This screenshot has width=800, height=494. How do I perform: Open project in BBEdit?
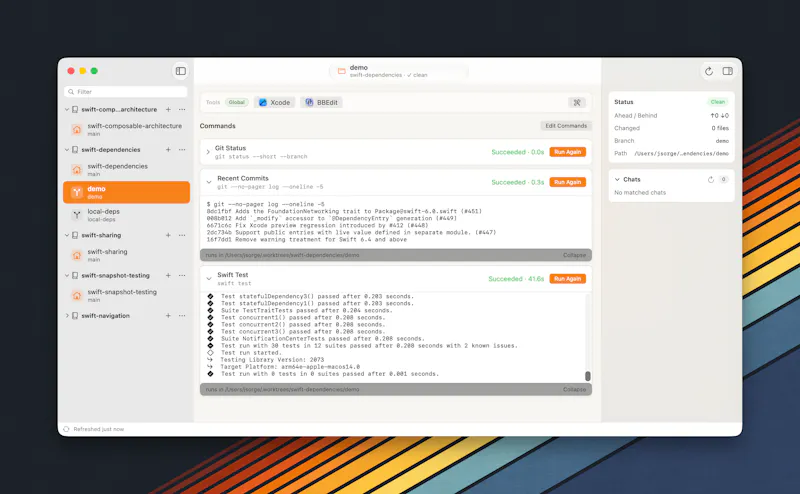[321, 103]
